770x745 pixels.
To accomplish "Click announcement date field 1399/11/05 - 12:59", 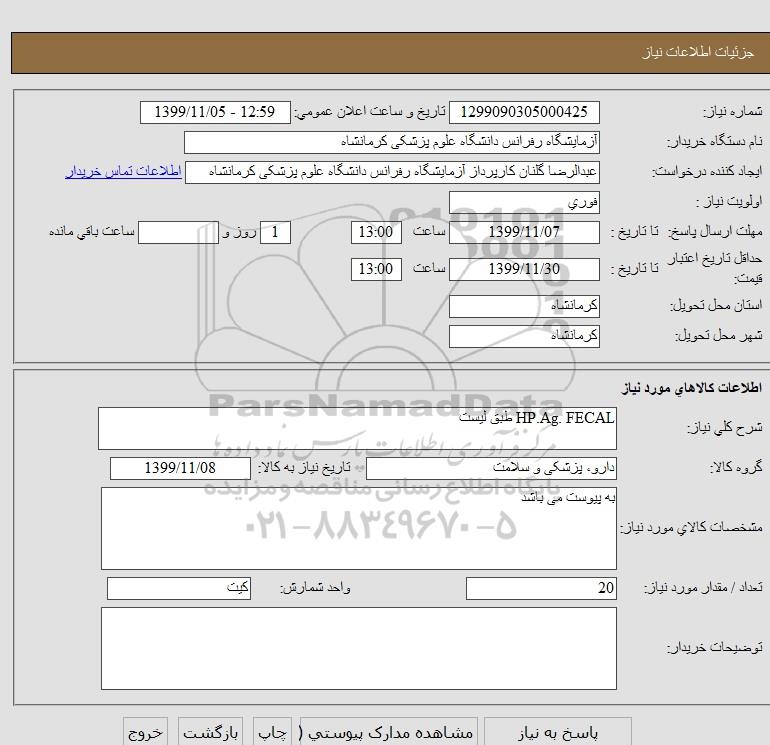I will [215, 112].
